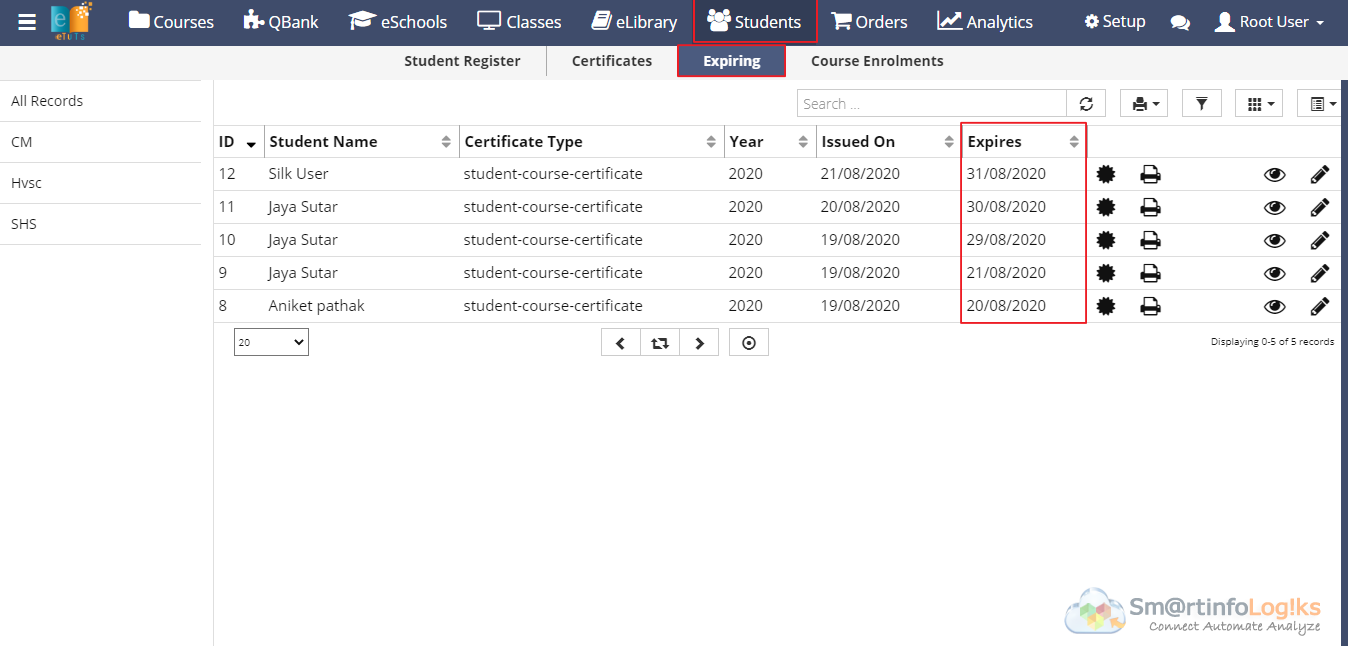Screen dimensions: 1348x646
Task: View the record of Silk User
Action: click(x=1274, y=174)
